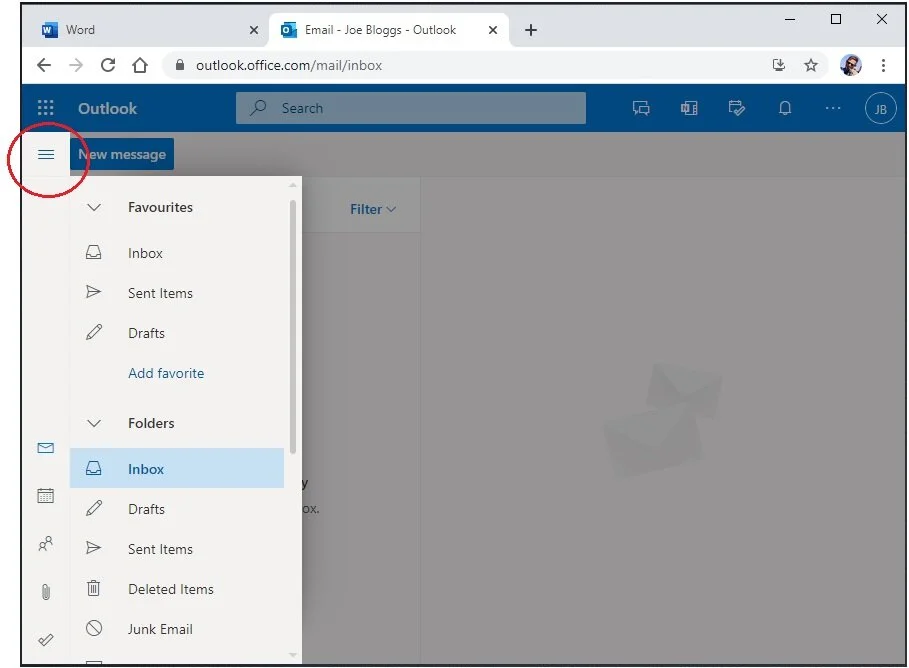
Task: Open the Deleted Items folder
Action: 177,589
